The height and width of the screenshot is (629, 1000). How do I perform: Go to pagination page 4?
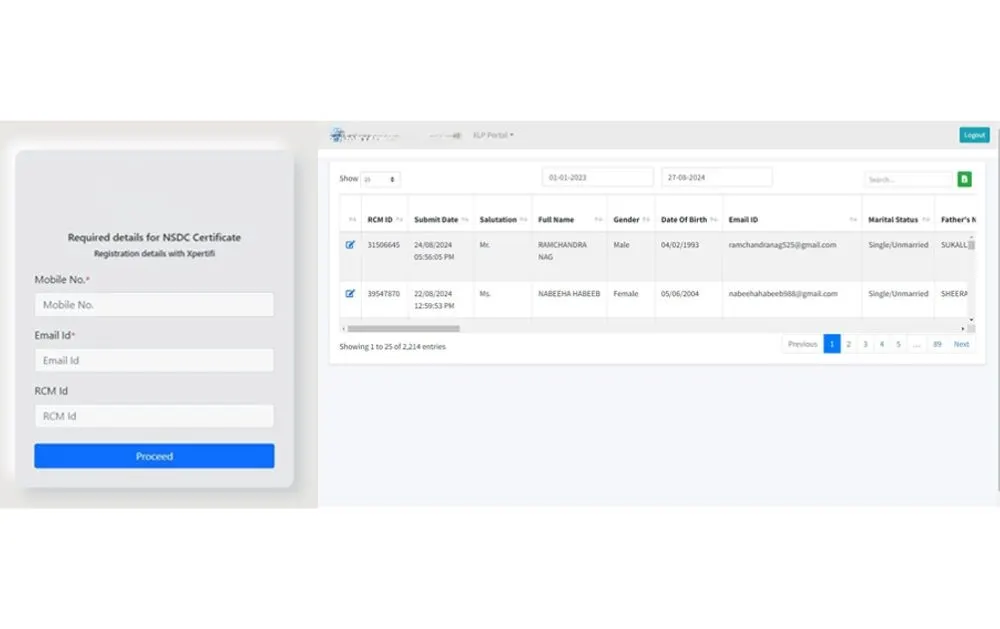pos(882,344)
